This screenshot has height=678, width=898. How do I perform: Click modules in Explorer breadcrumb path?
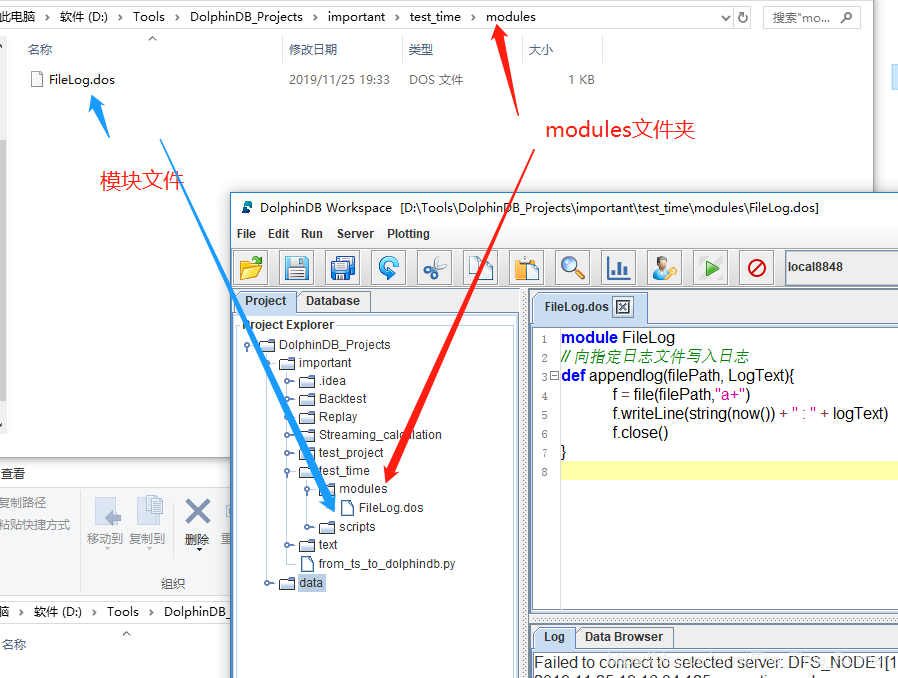pyautogui.click(x=511, y=17)
